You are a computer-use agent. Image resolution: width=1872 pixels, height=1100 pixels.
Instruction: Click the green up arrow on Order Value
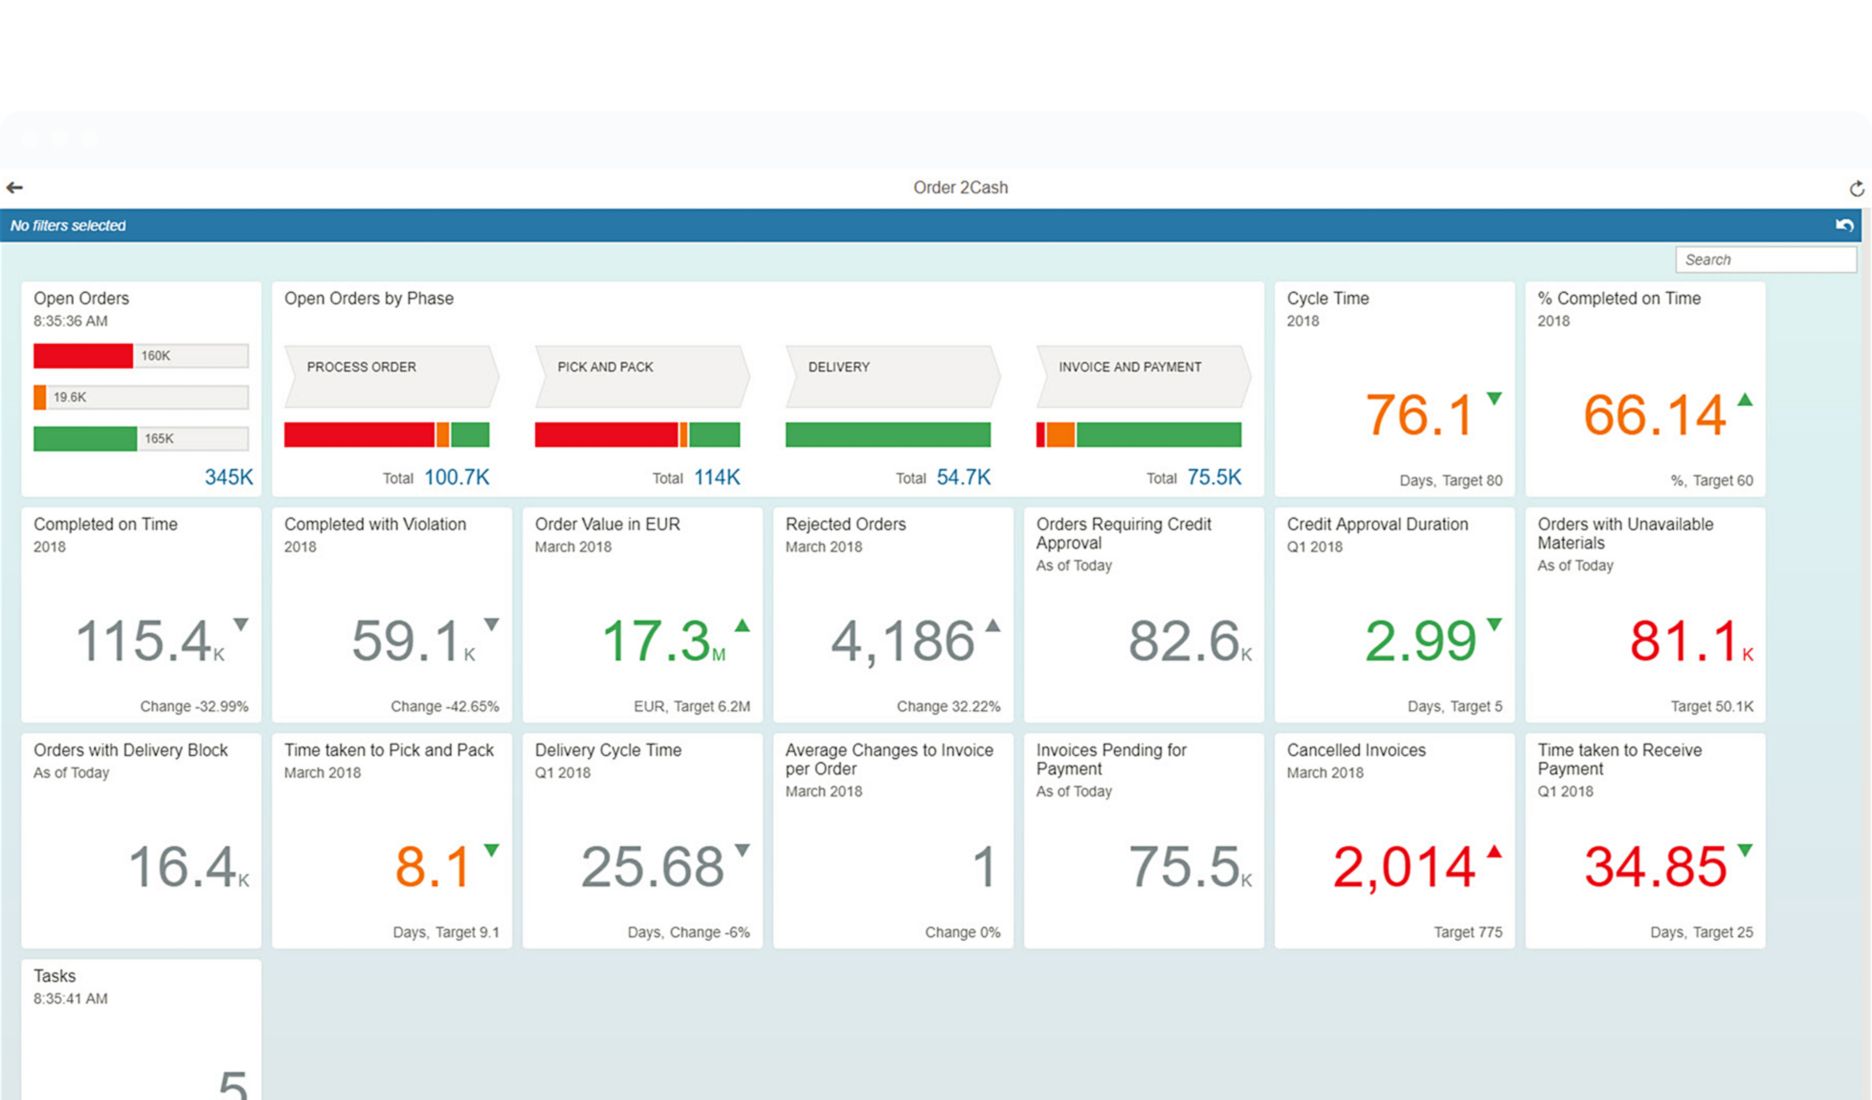tap(742, 626)
